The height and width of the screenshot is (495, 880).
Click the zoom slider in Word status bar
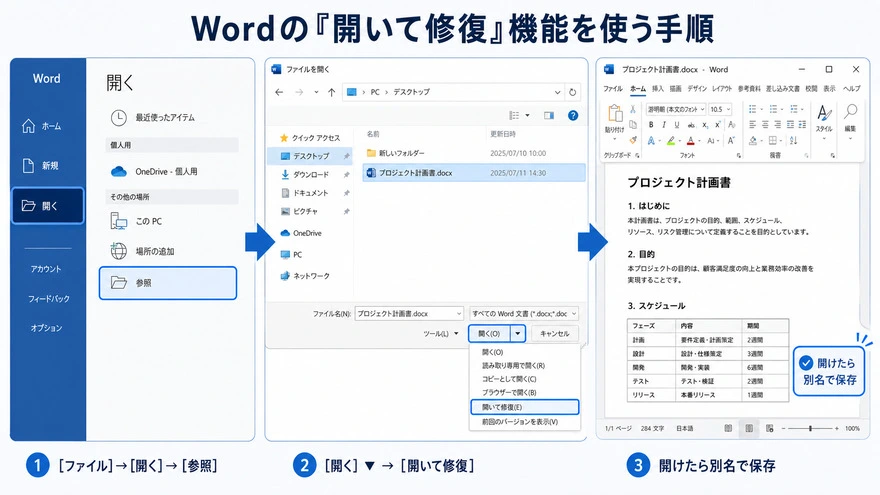click(810, 428)
